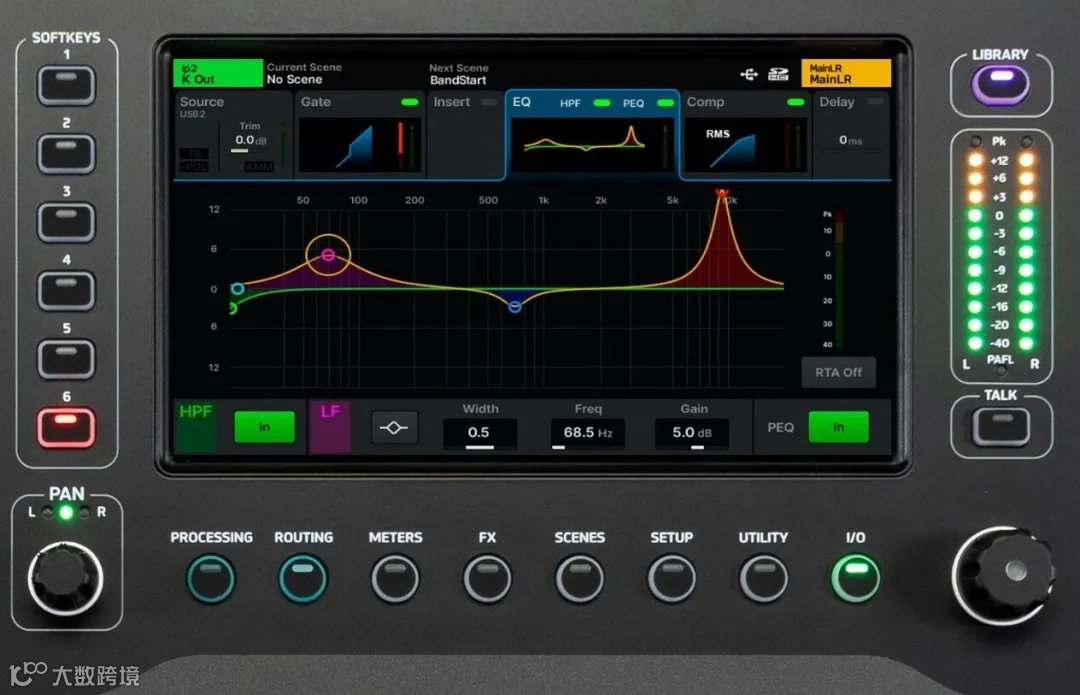Hit Softkey 4 button

click(66, 290)
